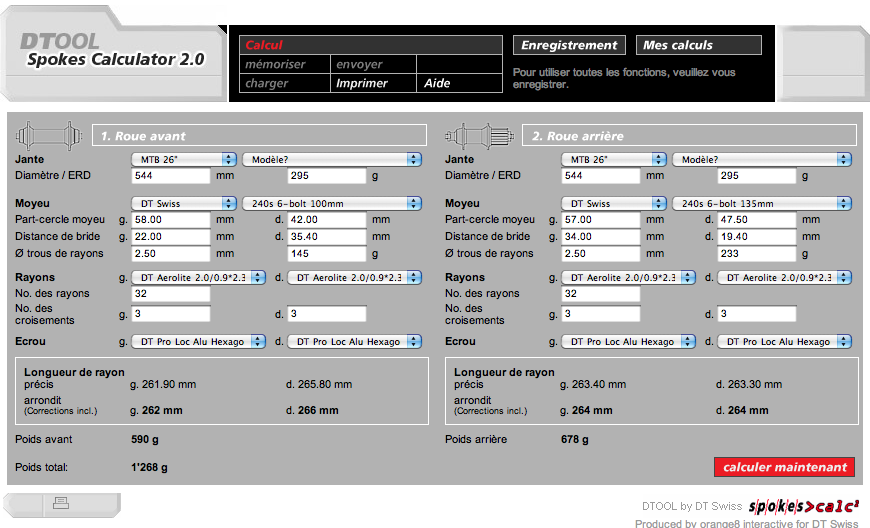Click front rim weight field 295
The height and width of the screenshot is (528, 870).
(x=327, y=176)
